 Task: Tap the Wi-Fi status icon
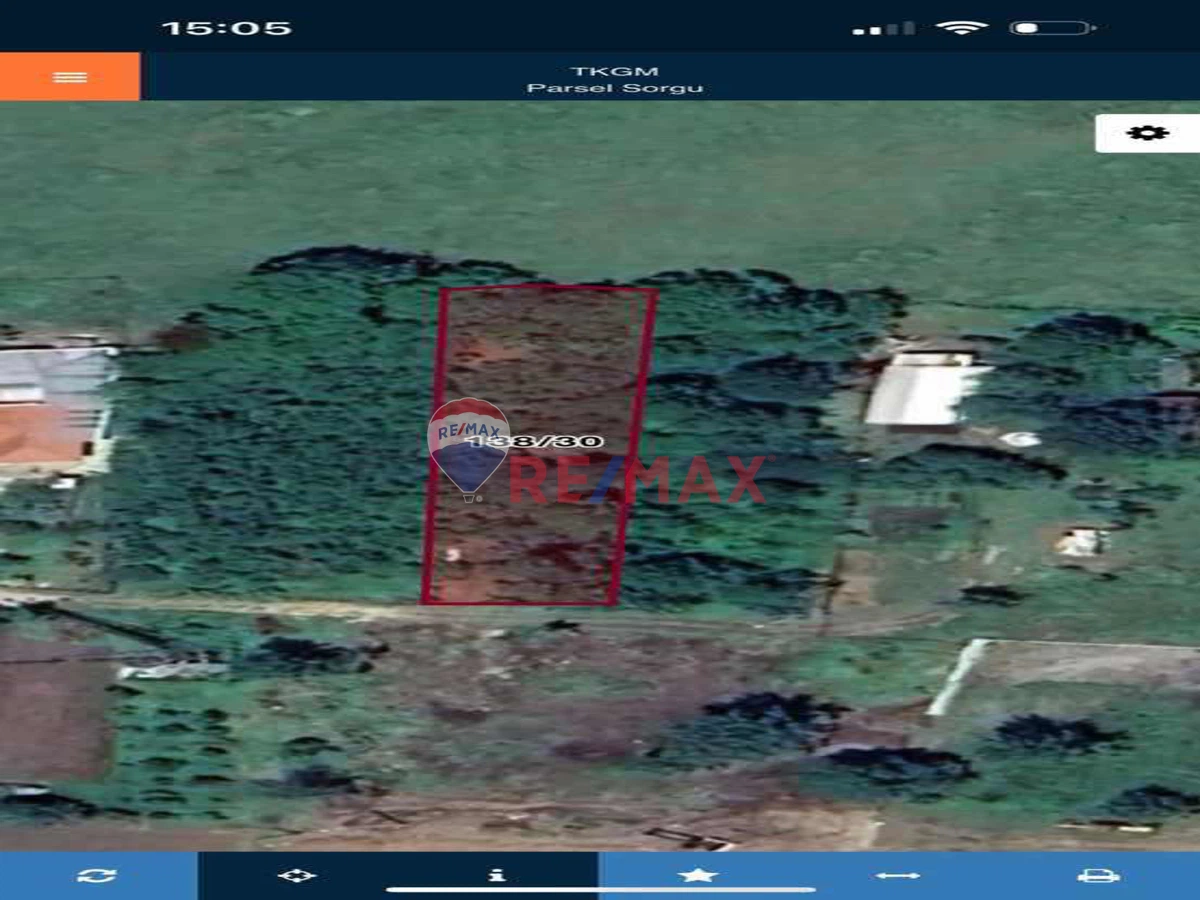coord(961,28)
